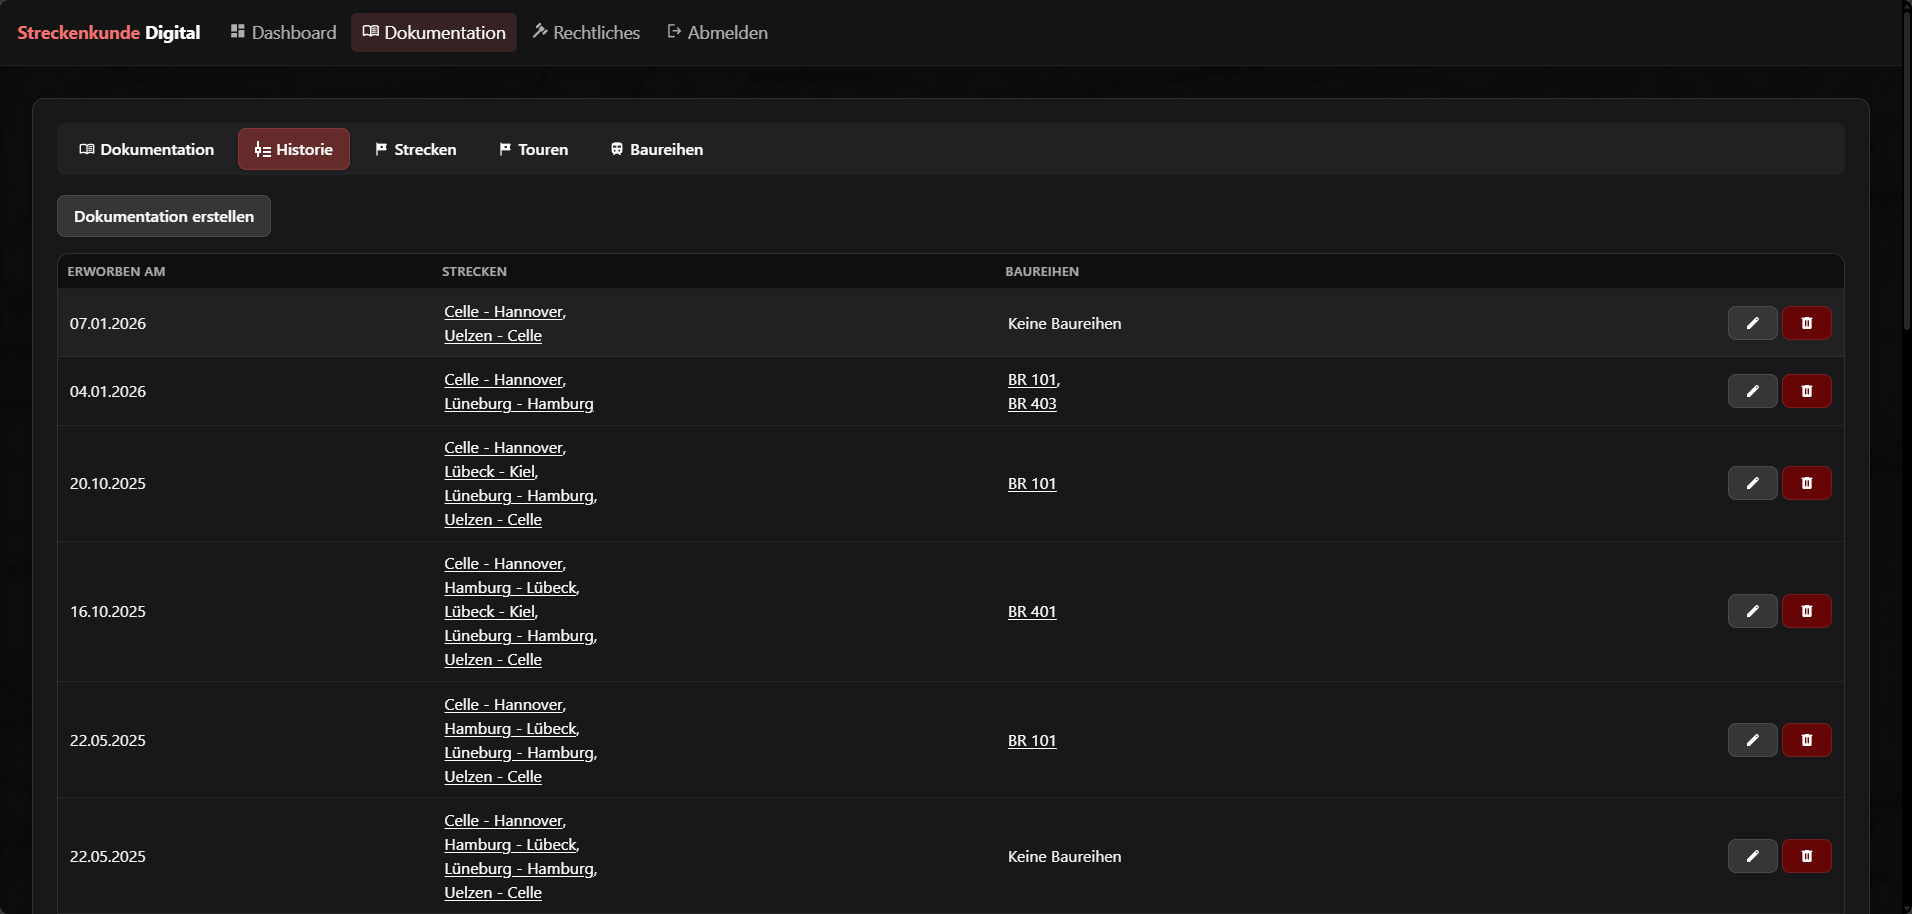The height and width of the screenshot is (914, 1912).
Task: Open edit for the 20.10.2025 entry
Action: (x=1752, y=483)
